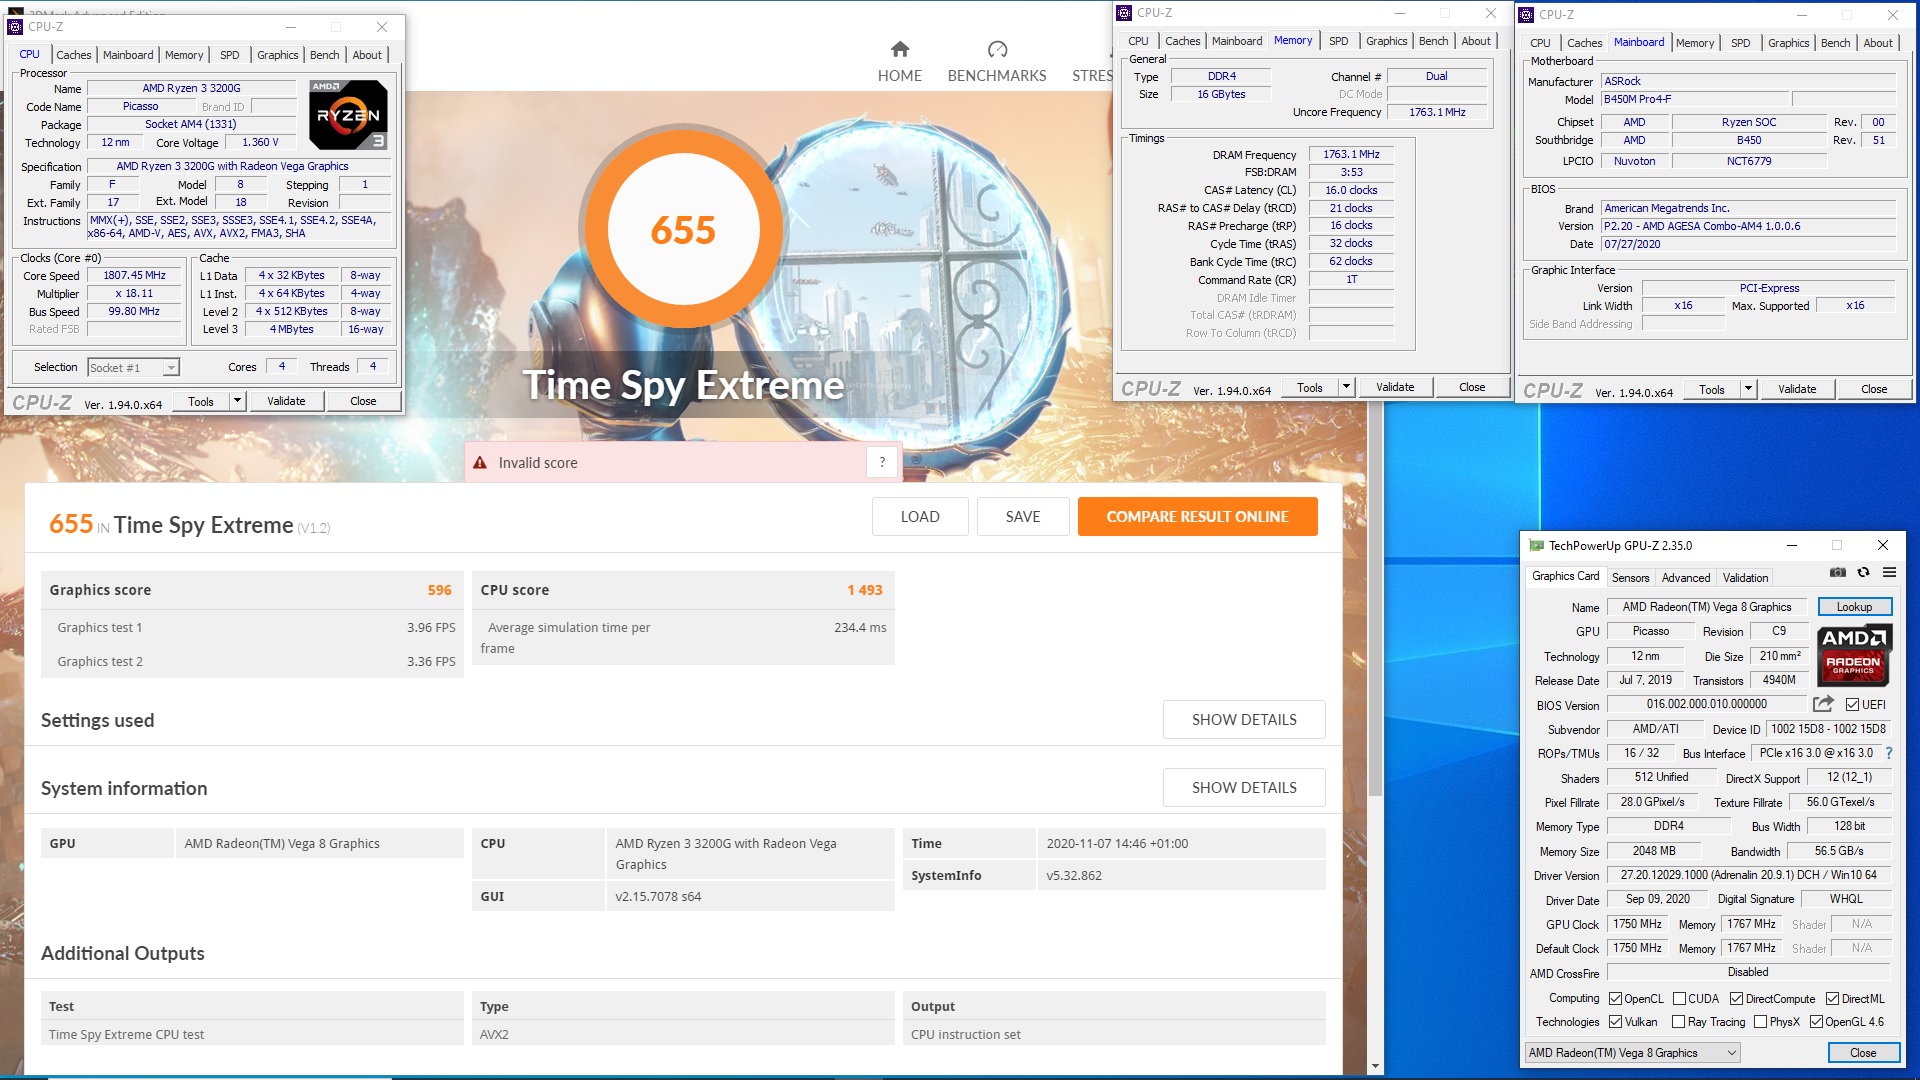Click COMPARE RESULT ONLINE button
Image resolution: width=1920 pixels, height=1080 pixels.
tap(1197, 517)
